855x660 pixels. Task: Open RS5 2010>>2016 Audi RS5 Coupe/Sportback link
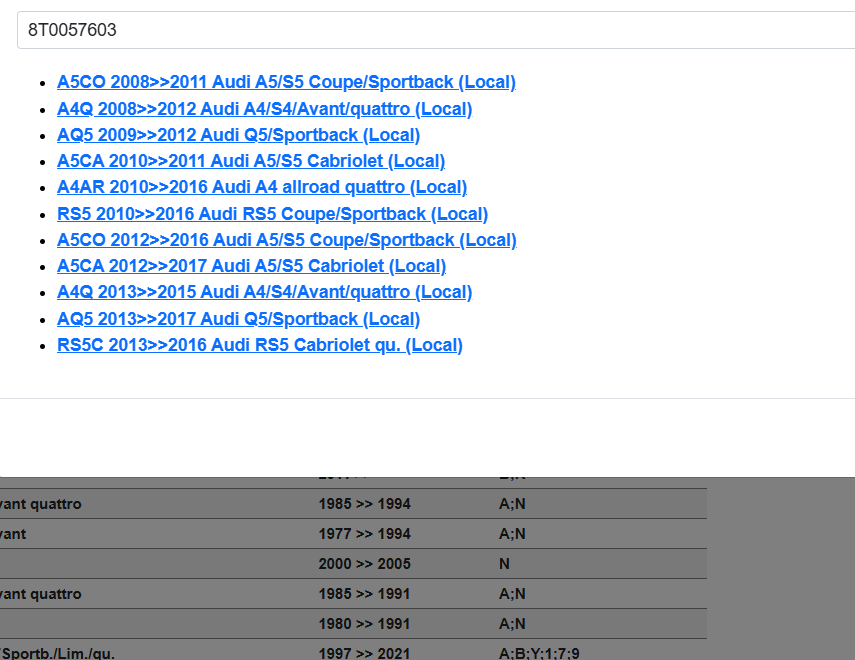click(x=272, y=214)
